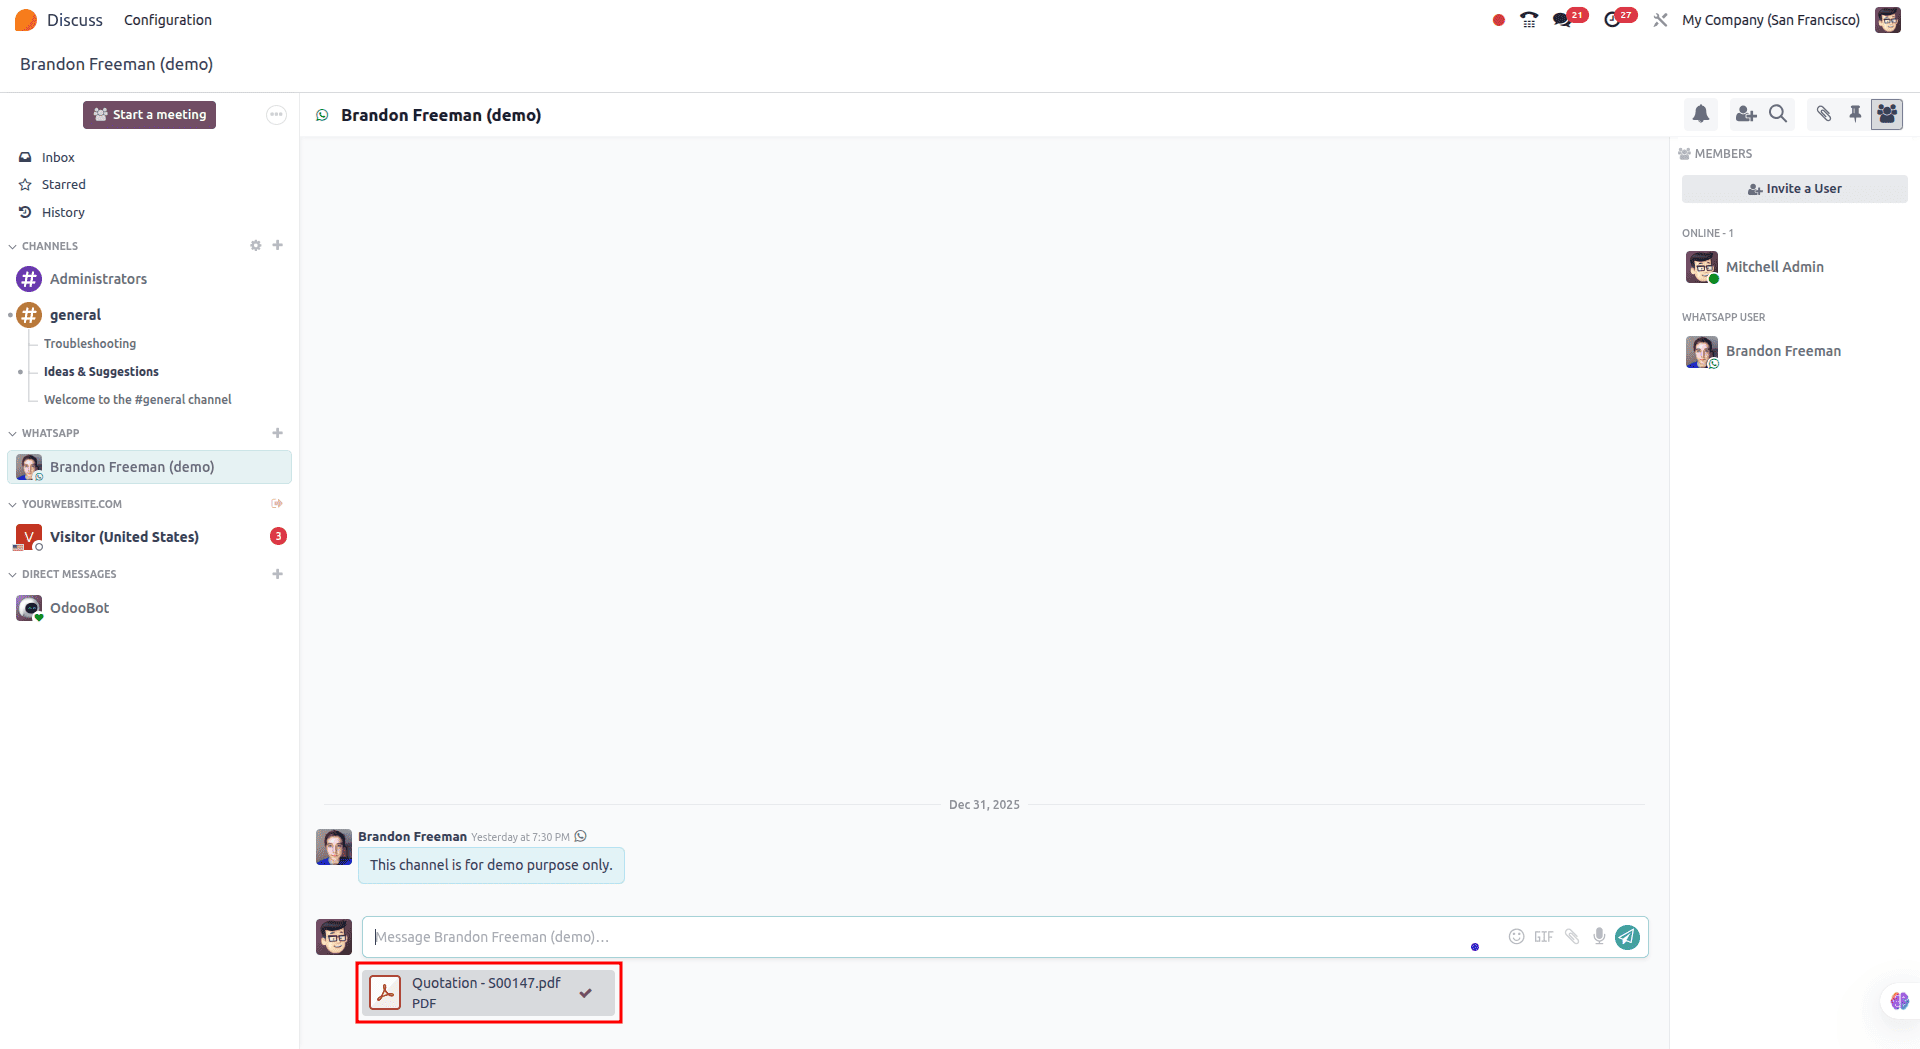This screenshot has height=1049, width=1920.
Task: Send the message with the paper plane icon
Action: [x=1627, y=937]
